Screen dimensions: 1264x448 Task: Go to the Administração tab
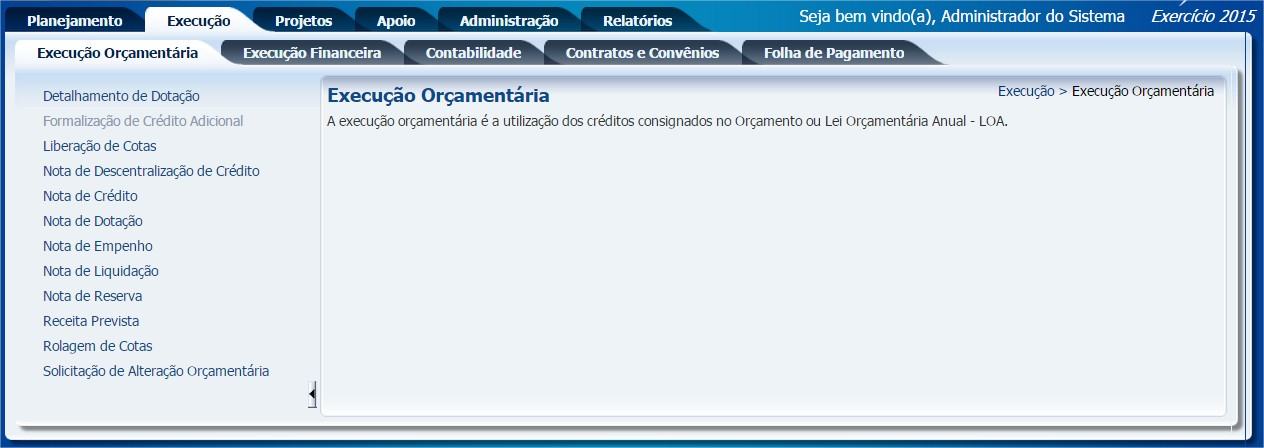click(x=508, y=21)
